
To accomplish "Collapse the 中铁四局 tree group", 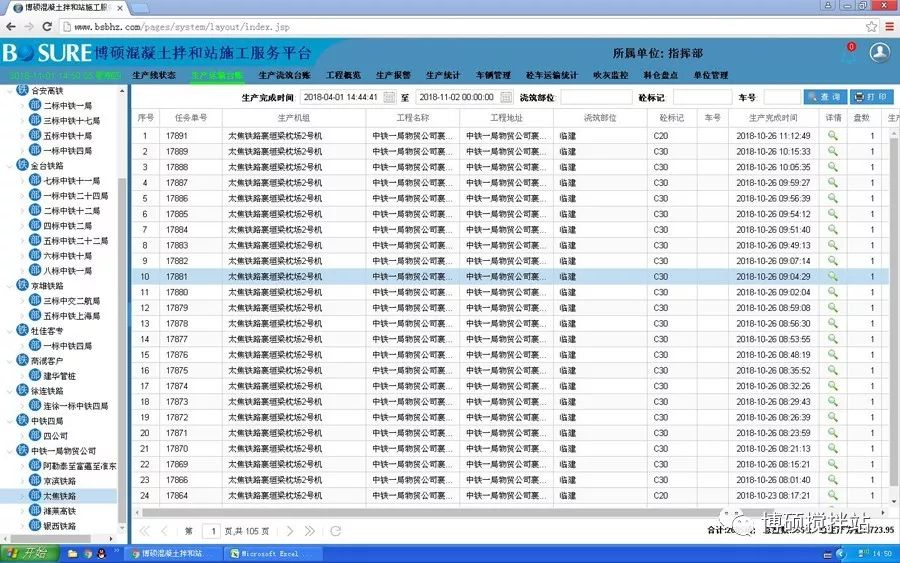I will point(9,421).
